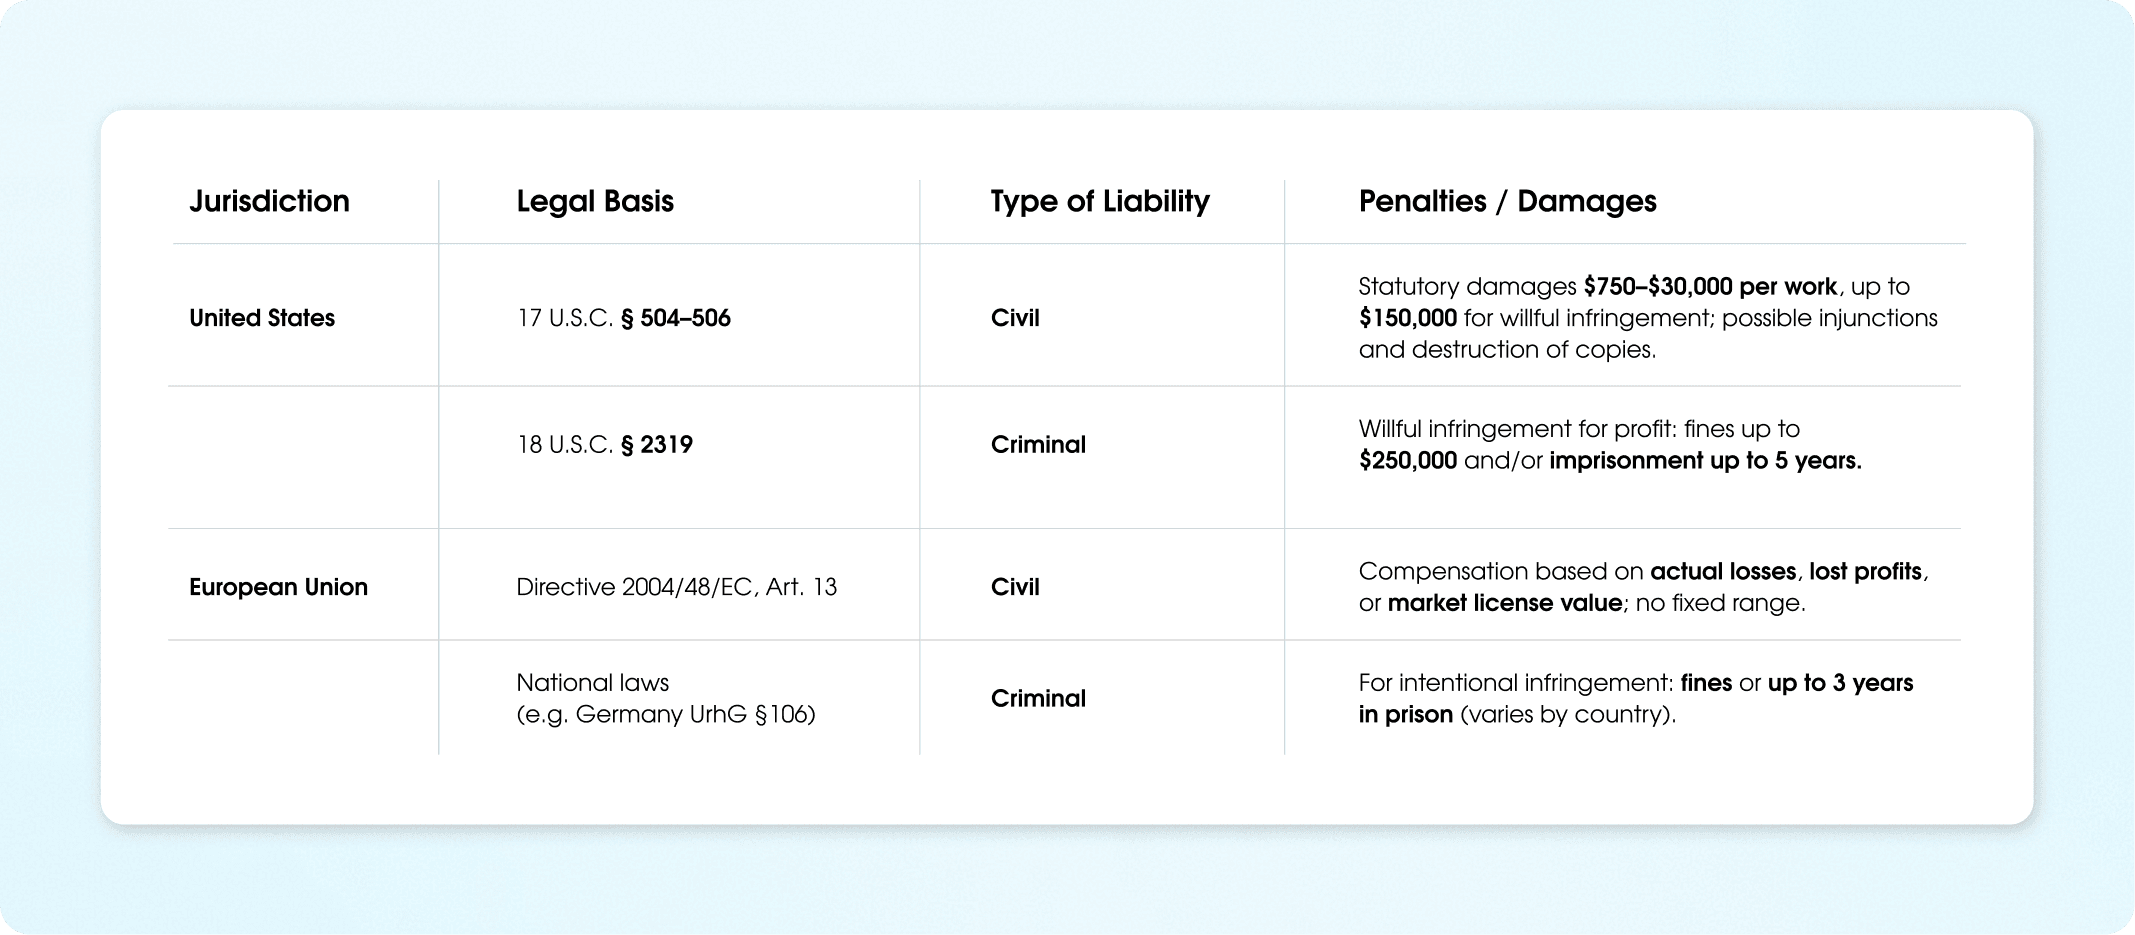Select the up to 3 years text
The image size is (2135, 935).
(x=1840, y=683)
